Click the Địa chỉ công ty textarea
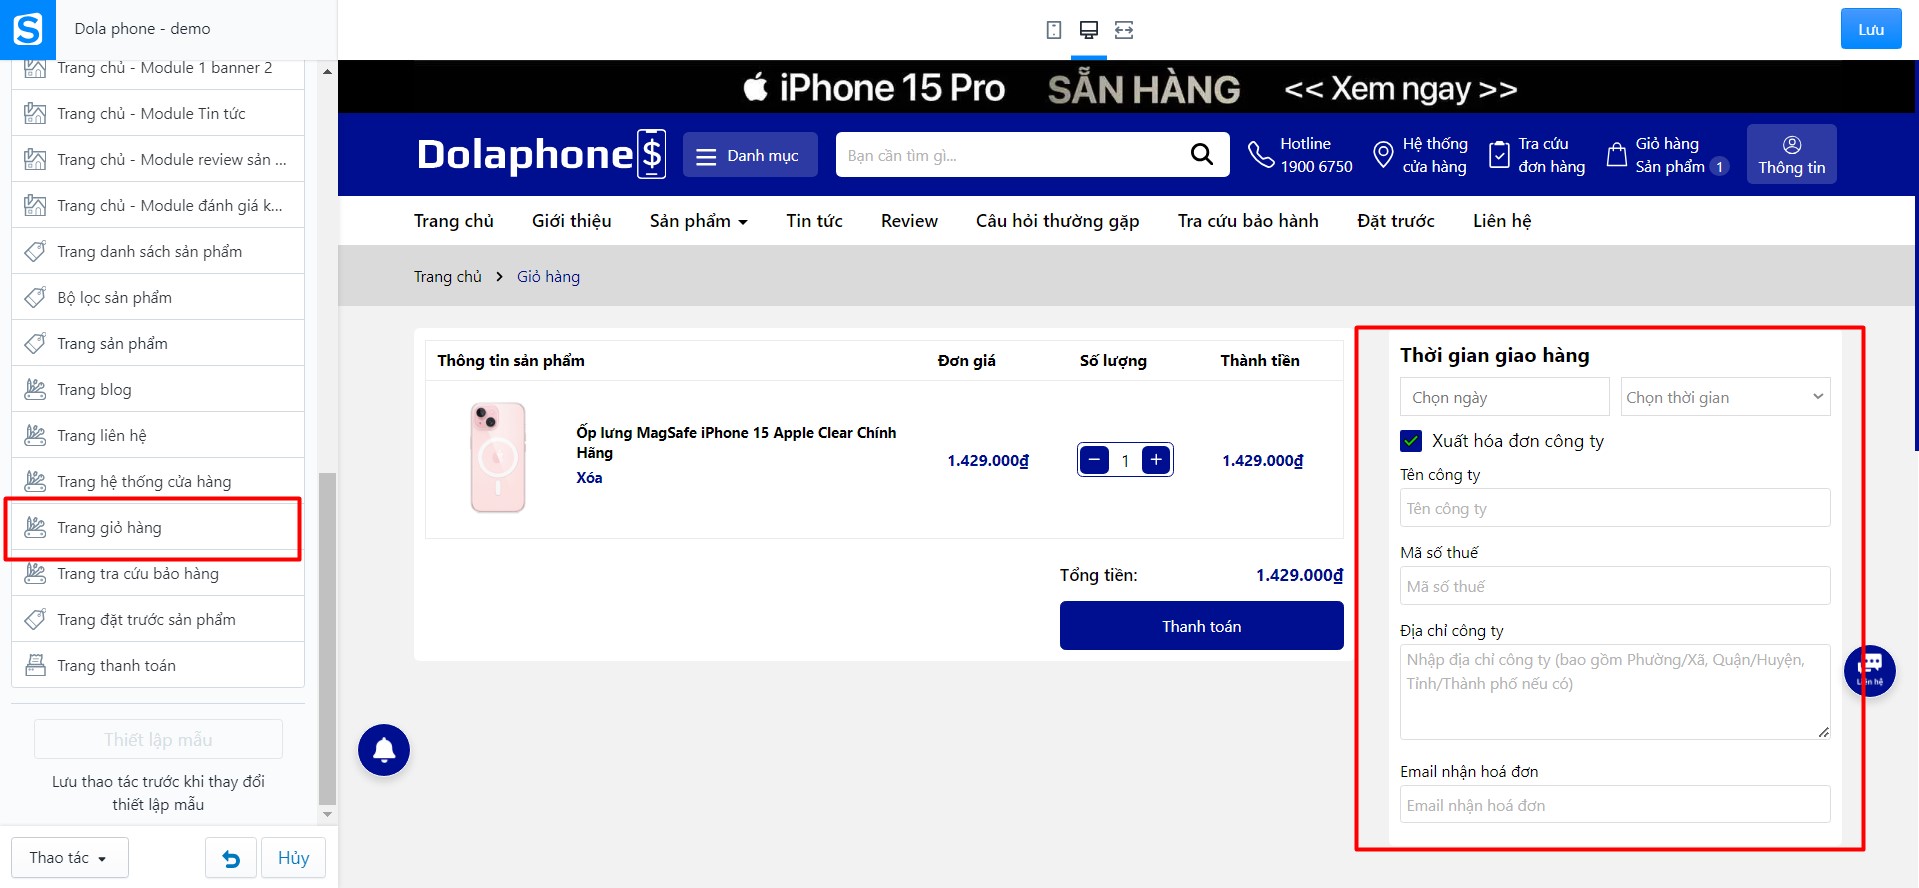The image size is (1919, 888). click(x=1615, y=692)
